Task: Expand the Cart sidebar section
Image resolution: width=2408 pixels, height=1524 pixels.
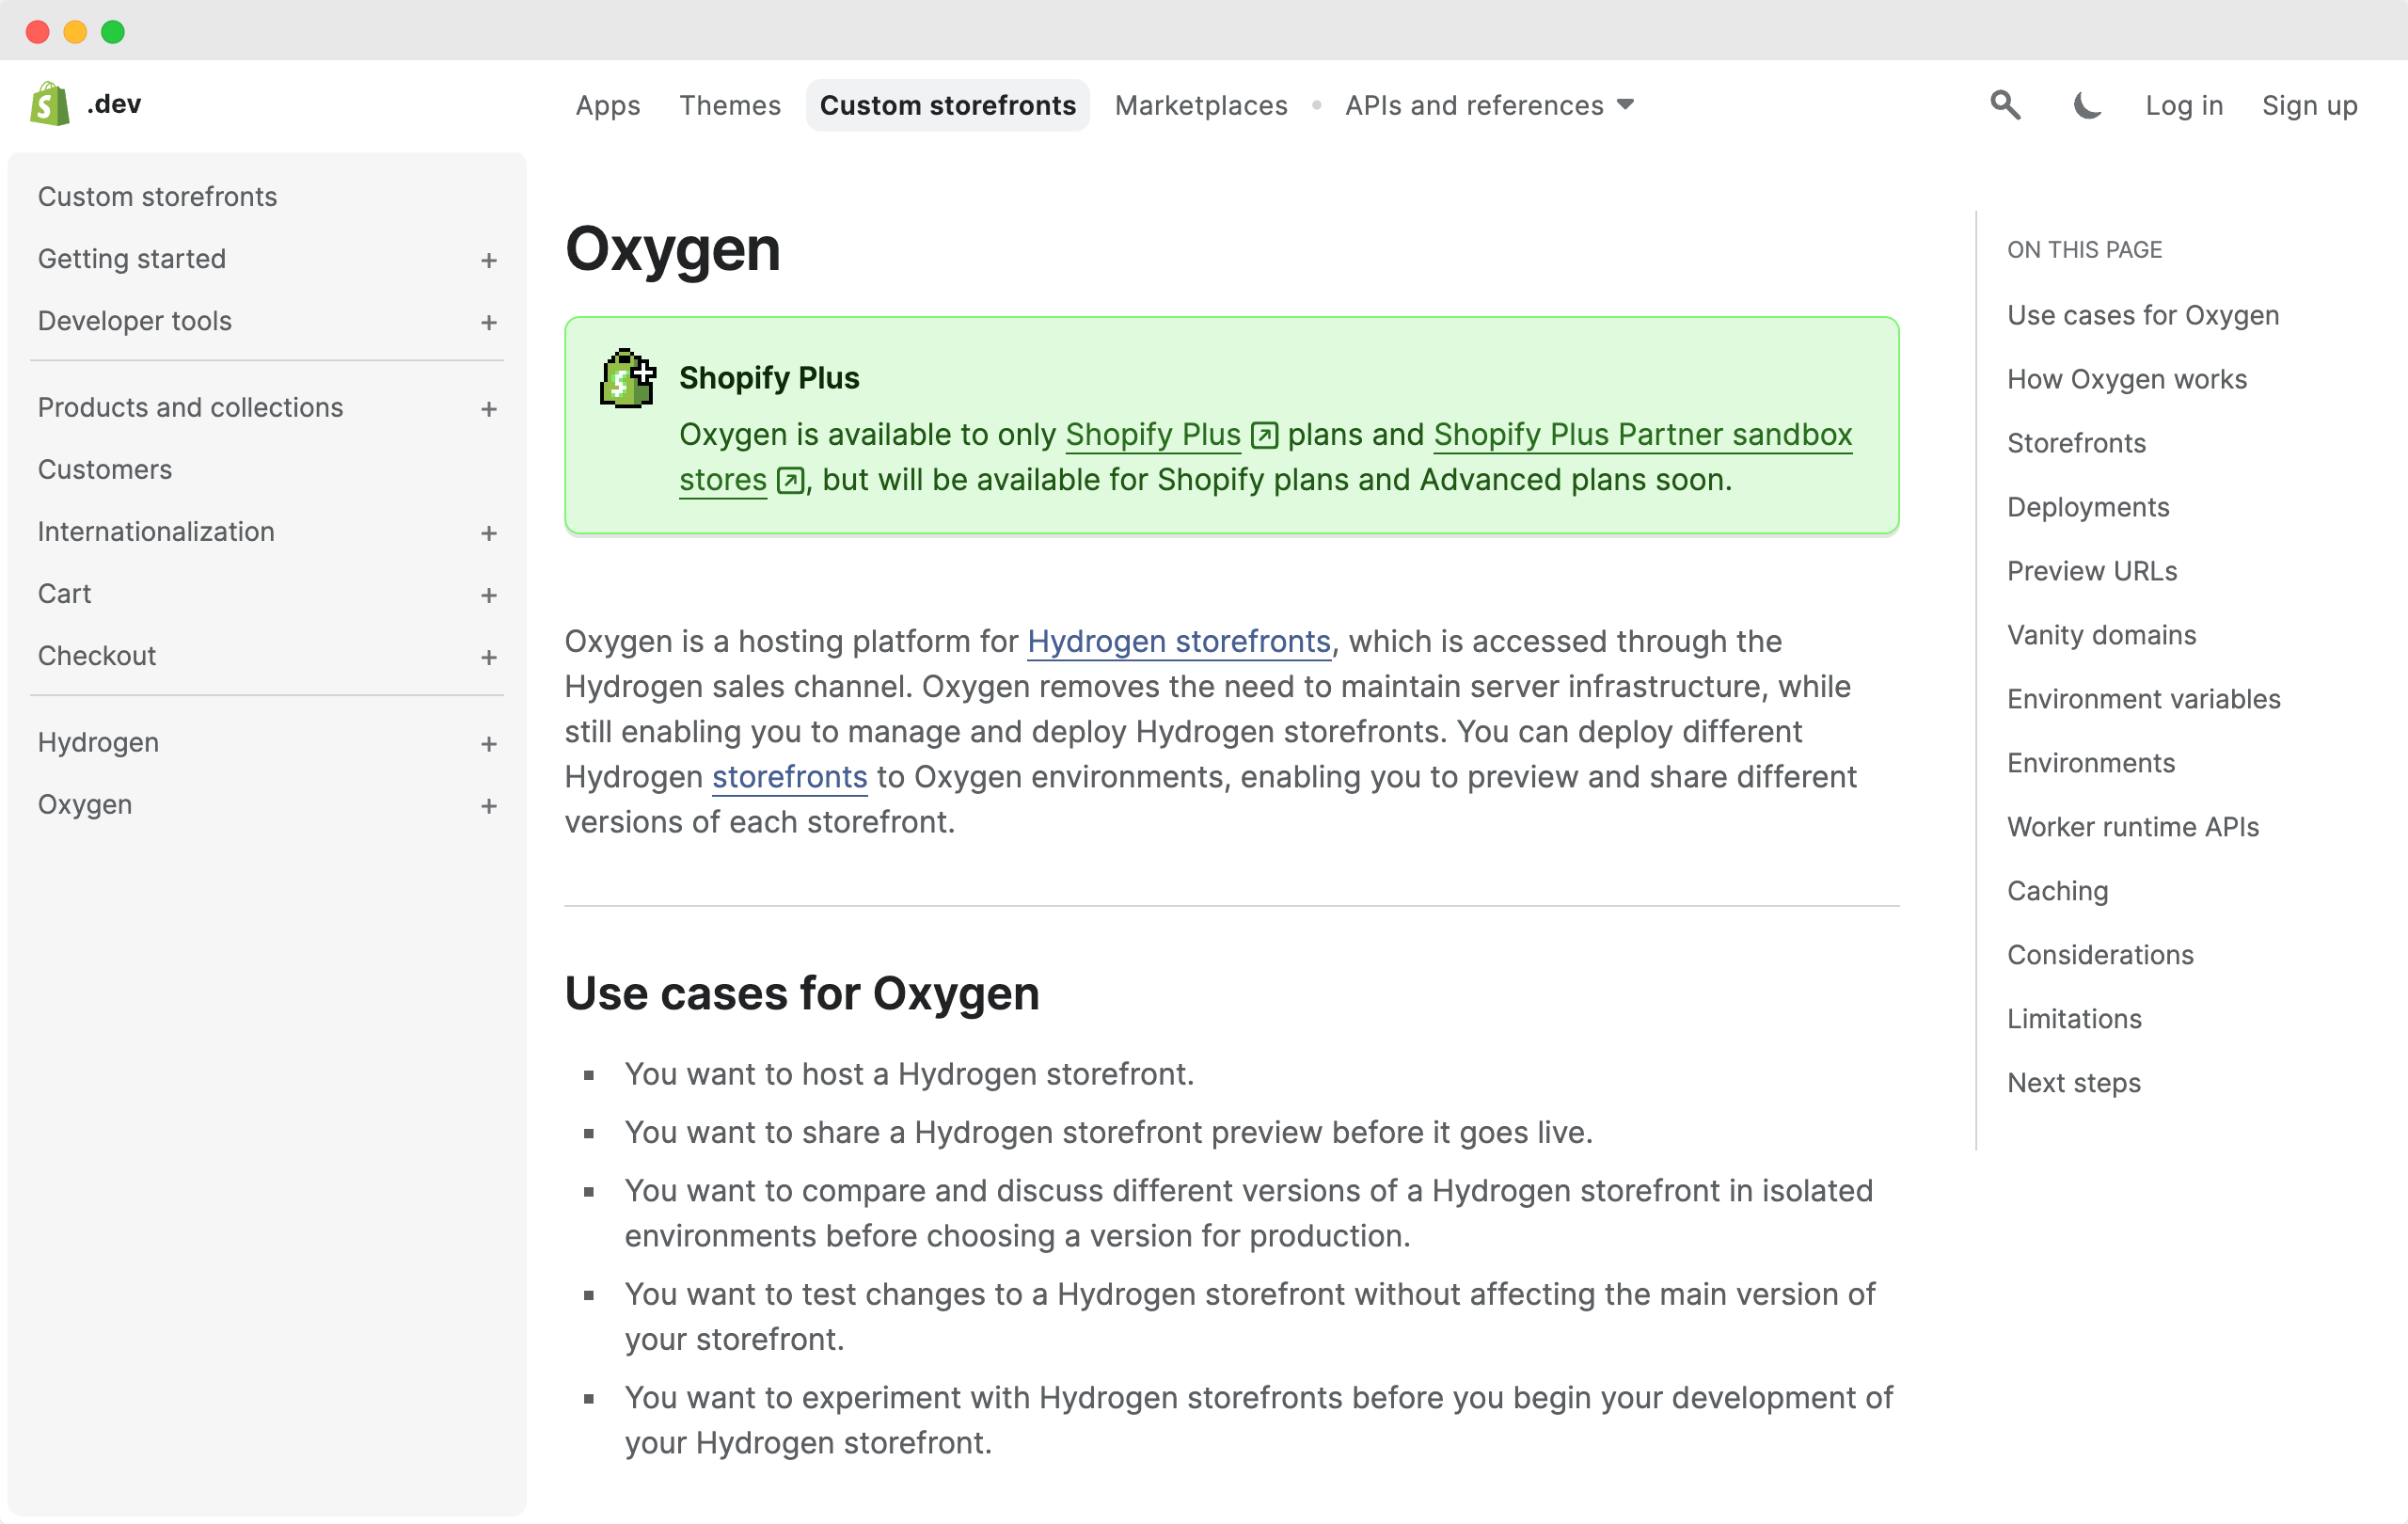Action: click(489, 594)
